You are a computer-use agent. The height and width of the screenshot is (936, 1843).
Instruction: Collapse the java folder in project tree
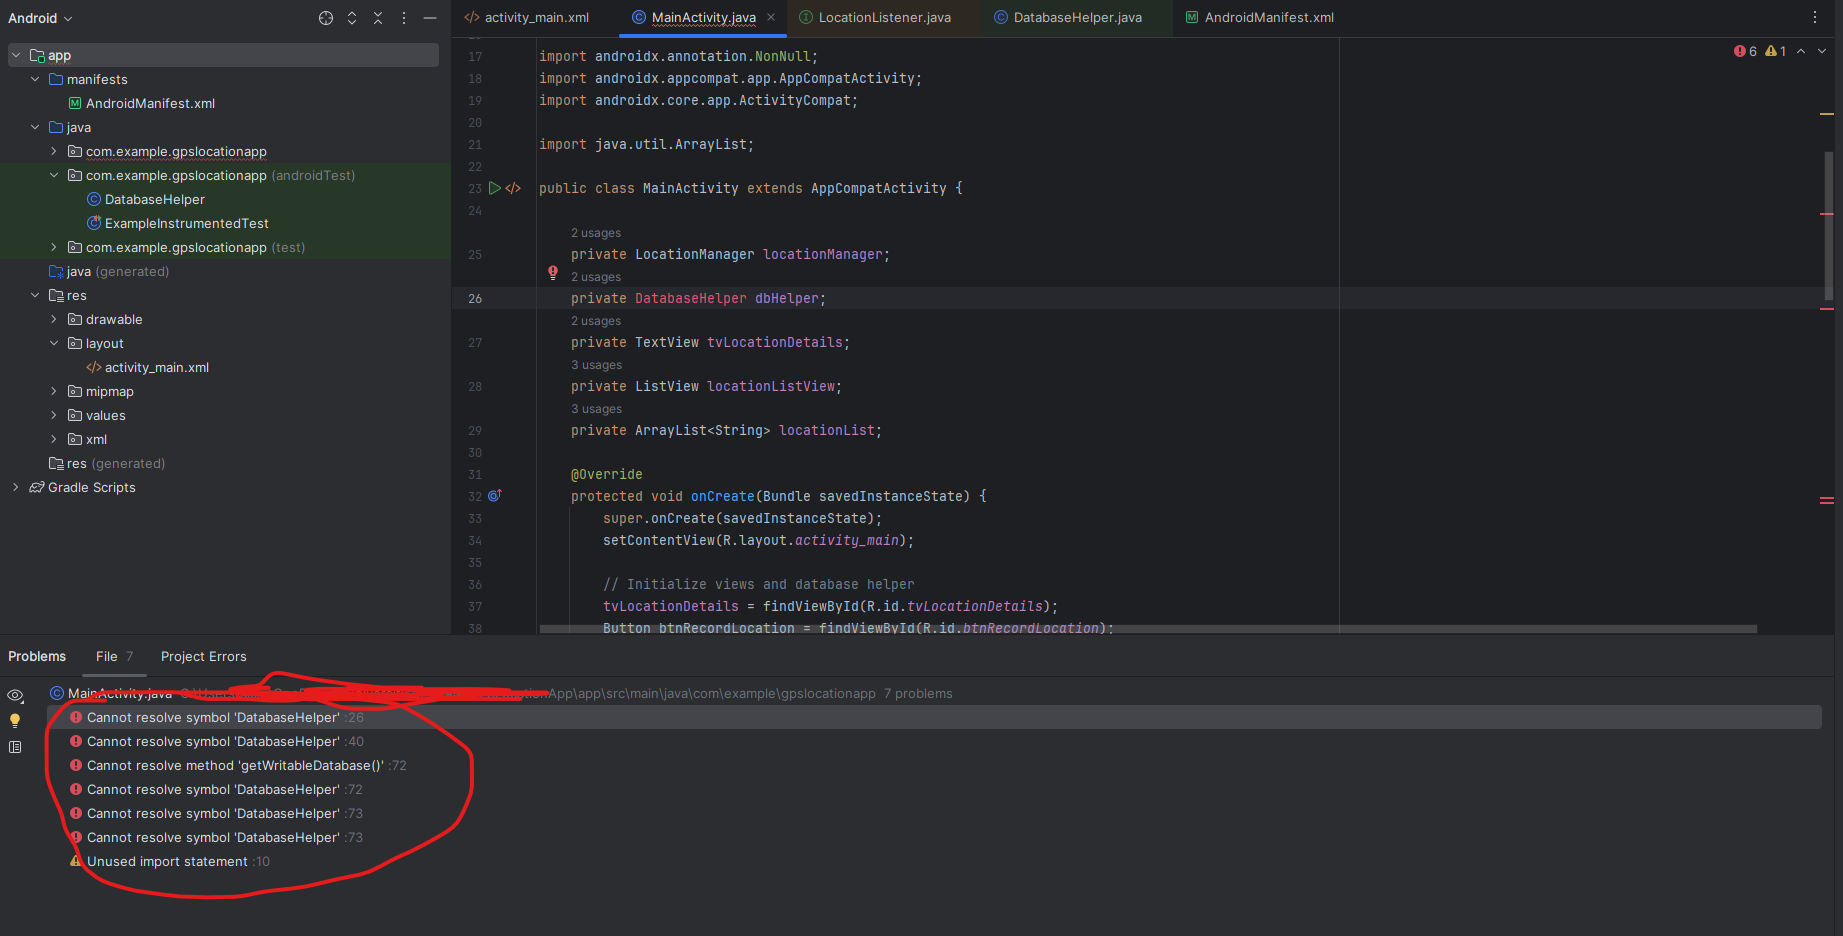pyautogui.click(x=35, y=127)
